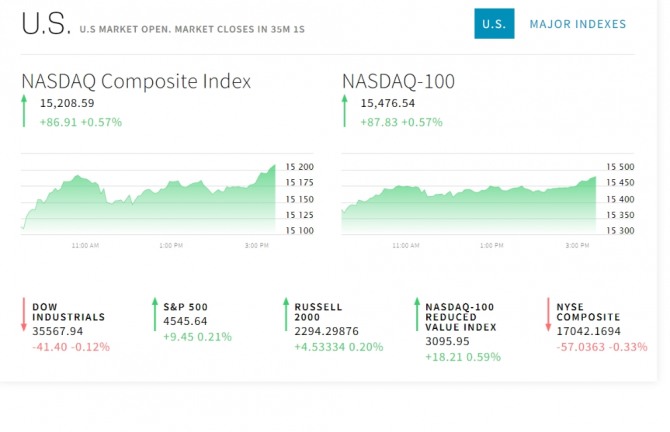
Task: Switch to the Major Indexes tab
Action: coord(578,24)
